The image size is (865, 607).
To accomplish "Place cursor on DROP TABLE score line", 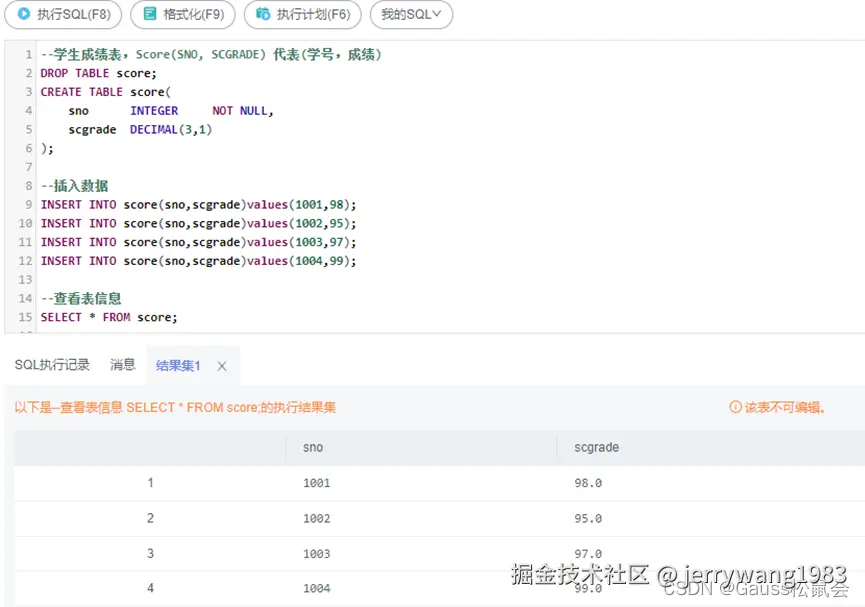I will tap(98, 73).
